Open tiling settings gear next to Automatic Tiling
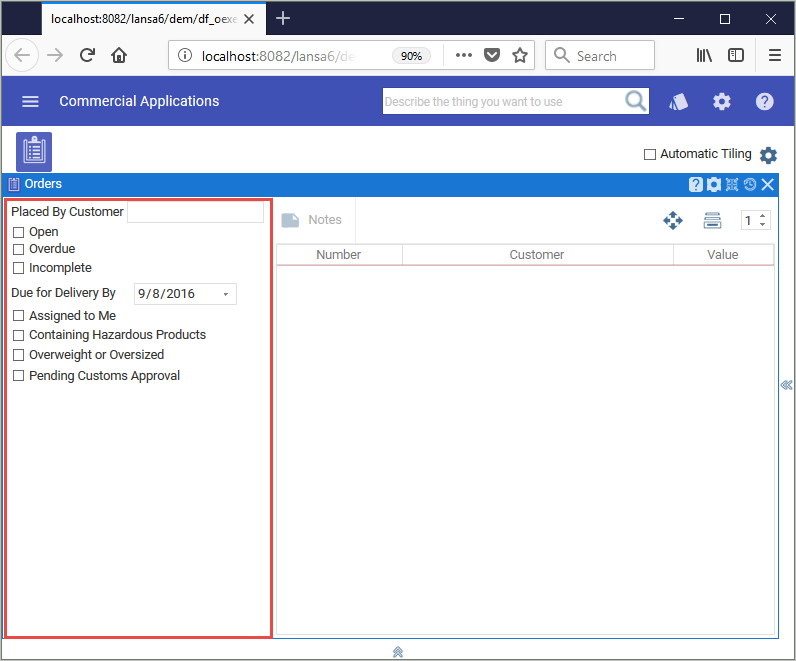The width and height of the screenshot is (796, 661). (x=768, y=155)
